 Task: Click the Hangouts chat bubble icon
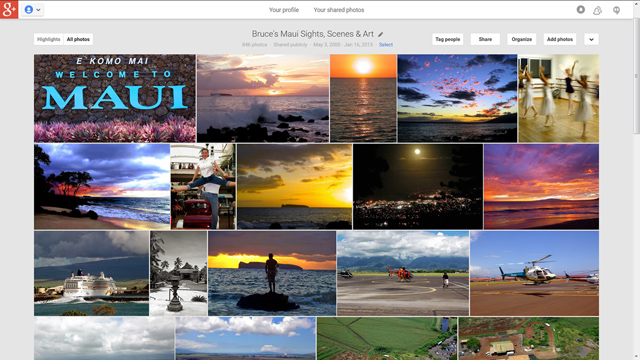616,10
